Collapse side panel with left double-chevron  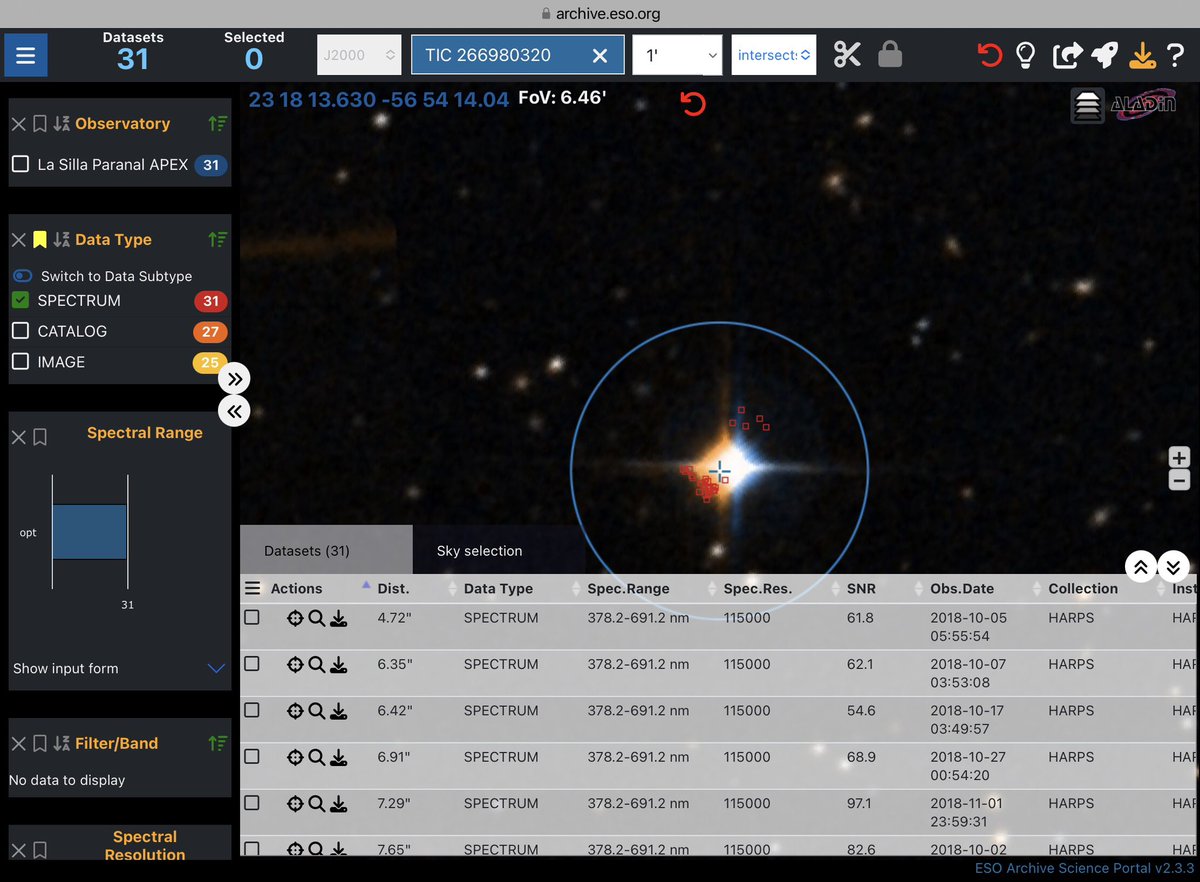tap(234, 410)
